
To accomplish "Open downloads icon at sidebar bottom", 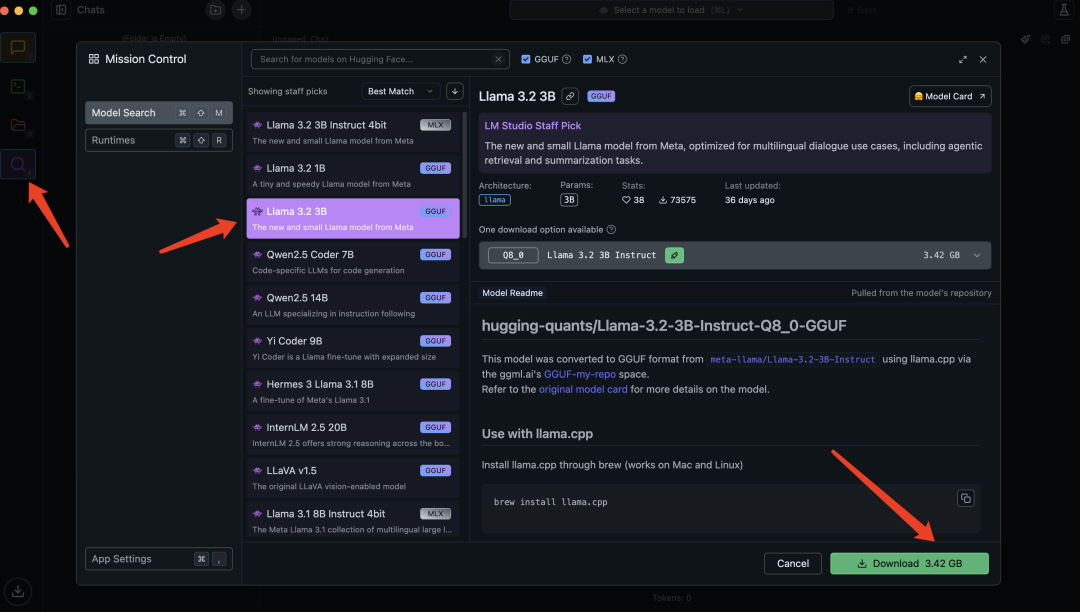I will click(18, 591).
